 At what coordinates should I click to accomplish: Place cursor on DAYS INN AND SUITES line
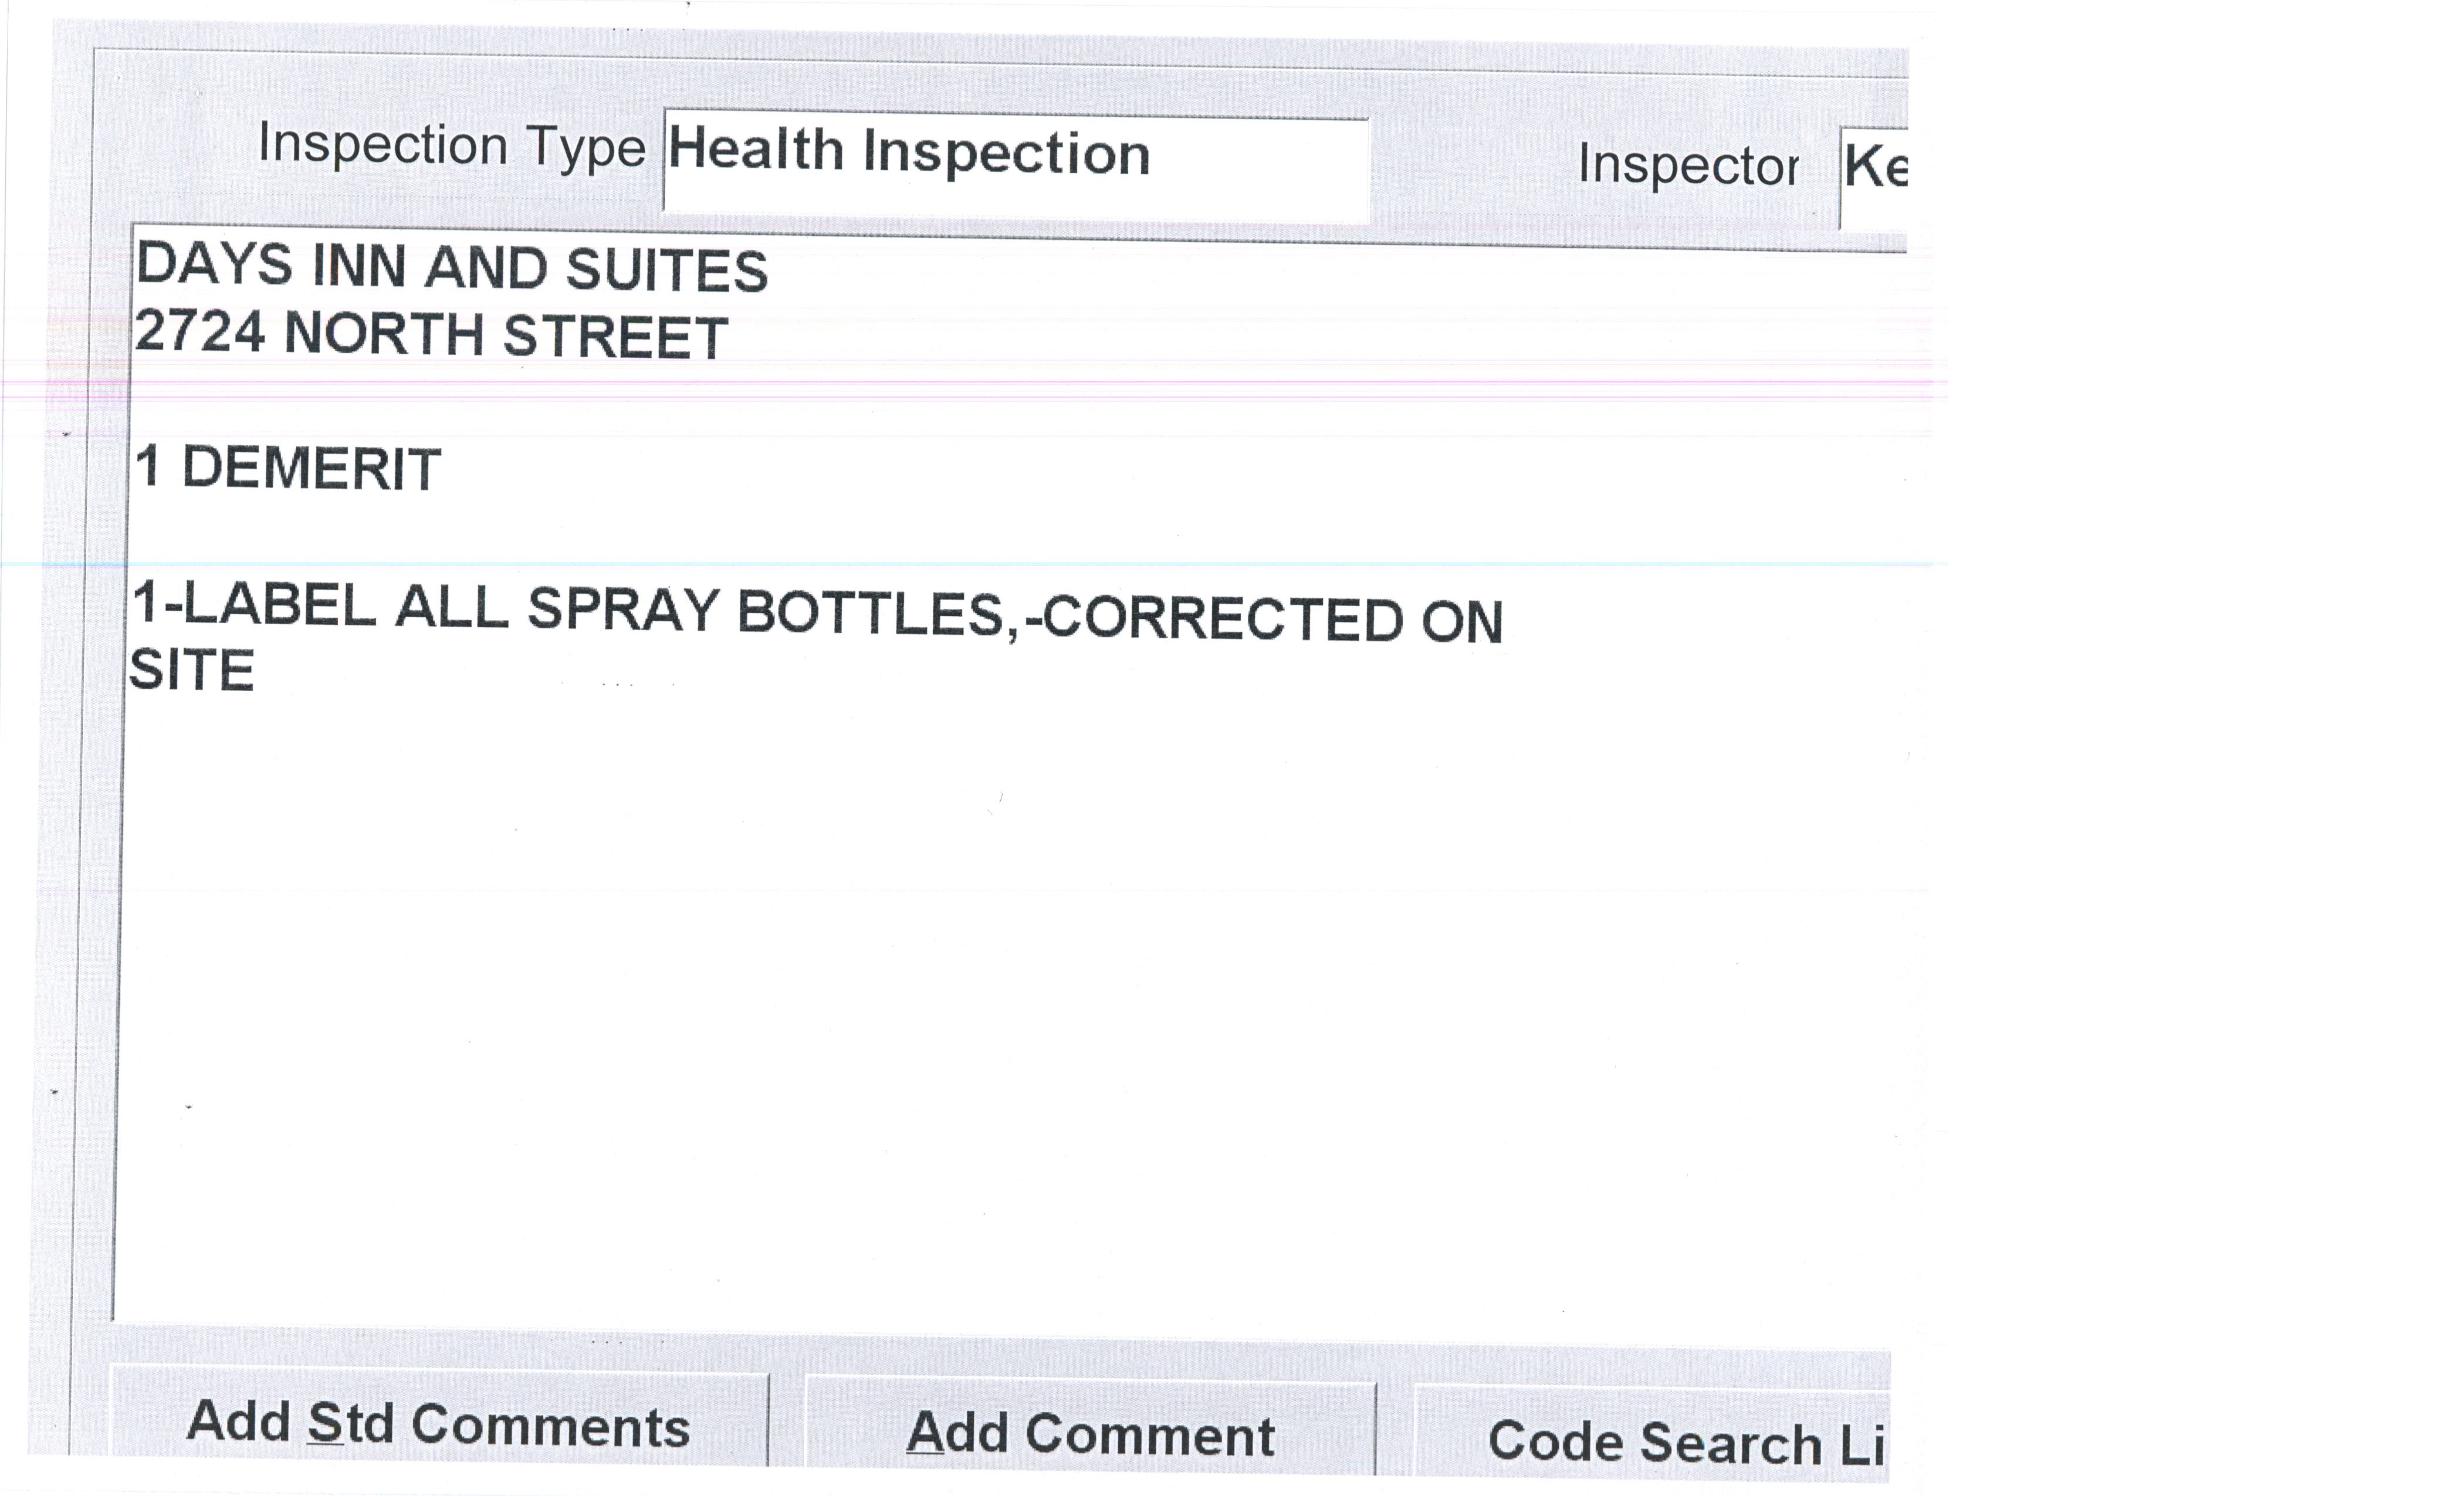pyautogui.click(x=452, y=268)
